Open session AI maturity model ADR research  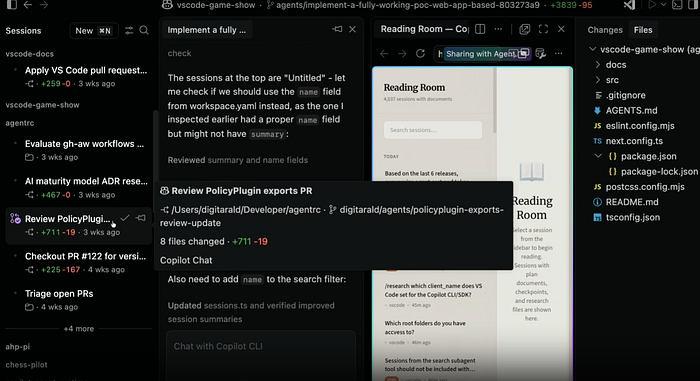(x=79, y=188)
